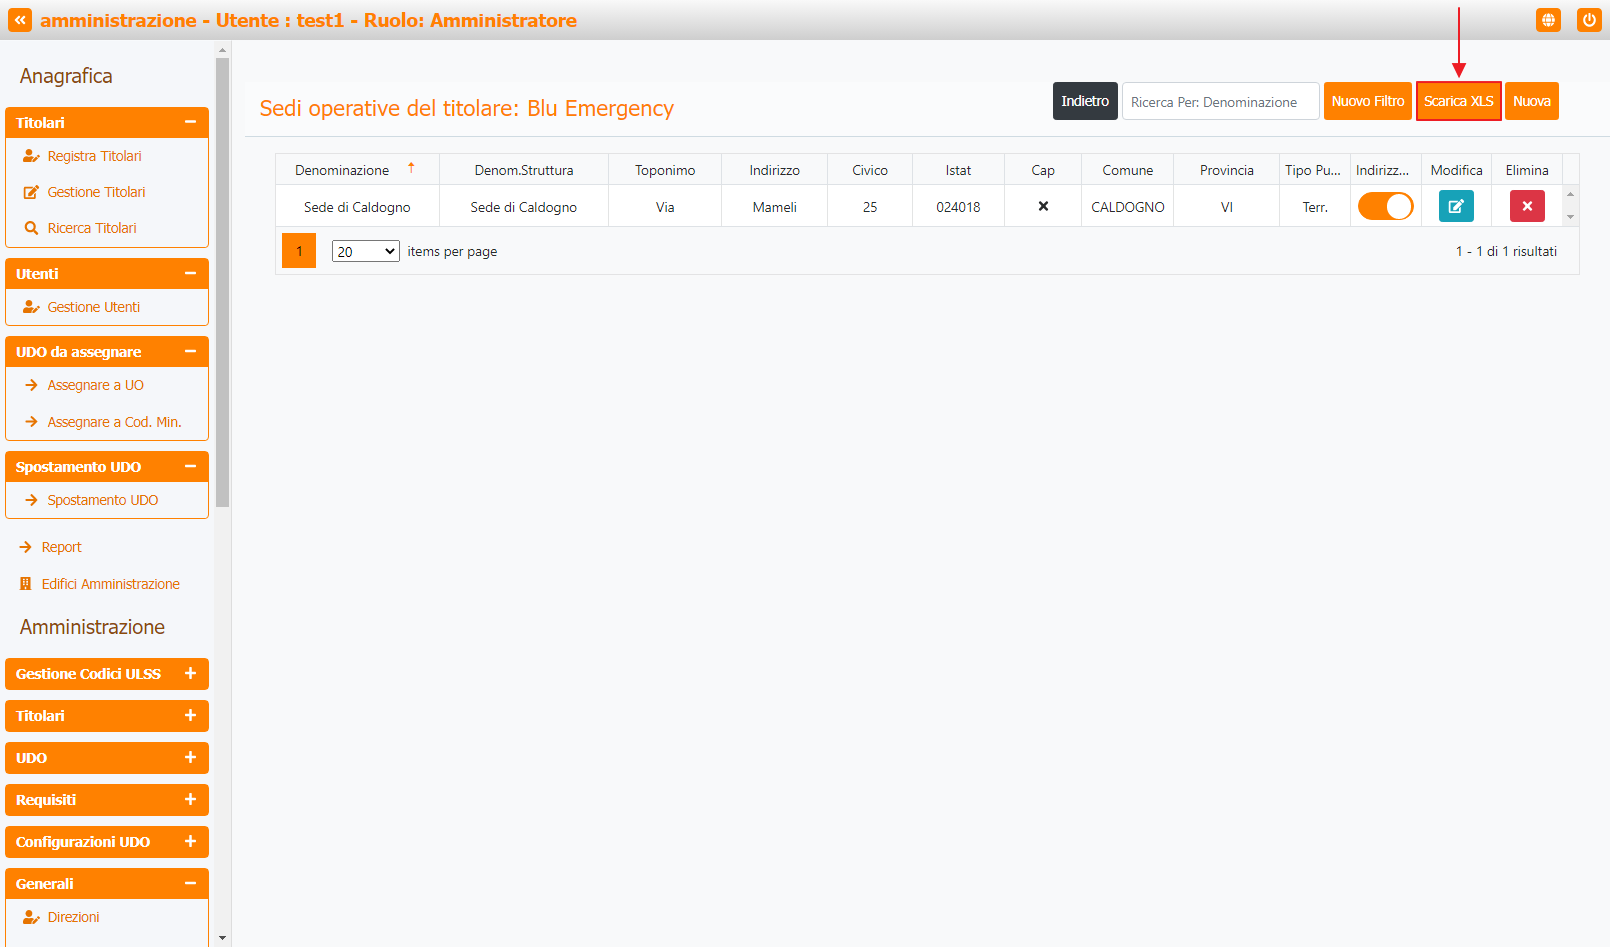
Task: Open Assegnare a UO
Action: [x=96, y=385]
